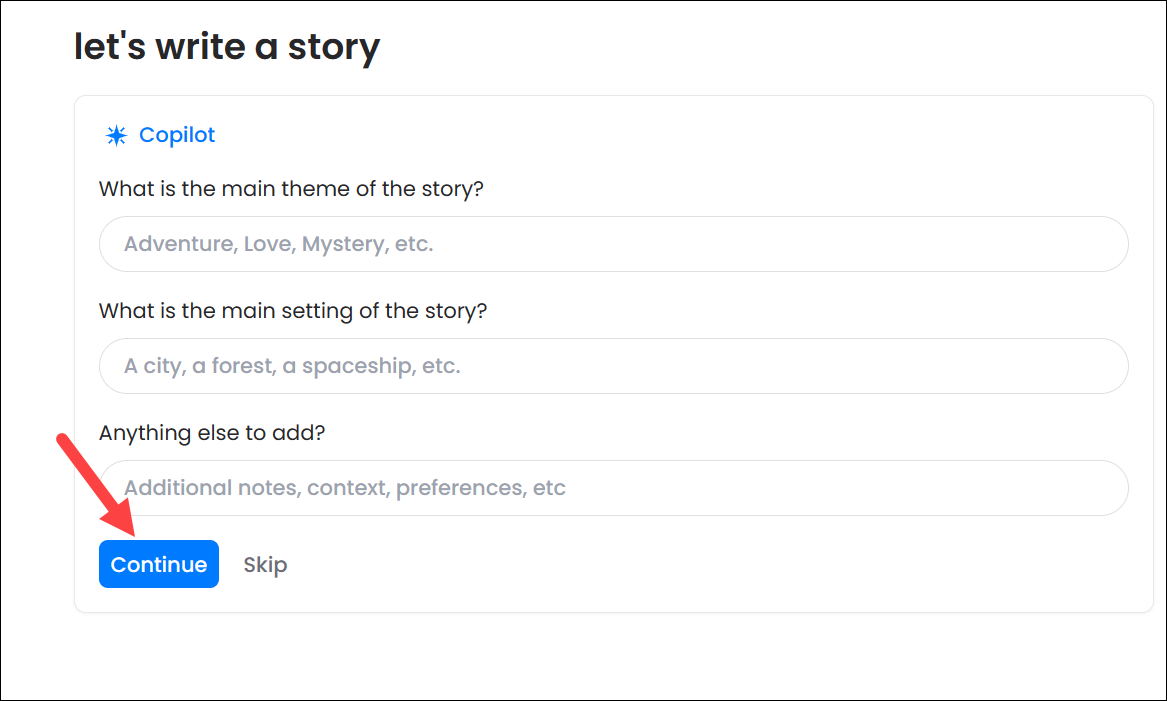Click the 'Anything else to add?' label
This screenshot has width=1167, height=701.
212,433
